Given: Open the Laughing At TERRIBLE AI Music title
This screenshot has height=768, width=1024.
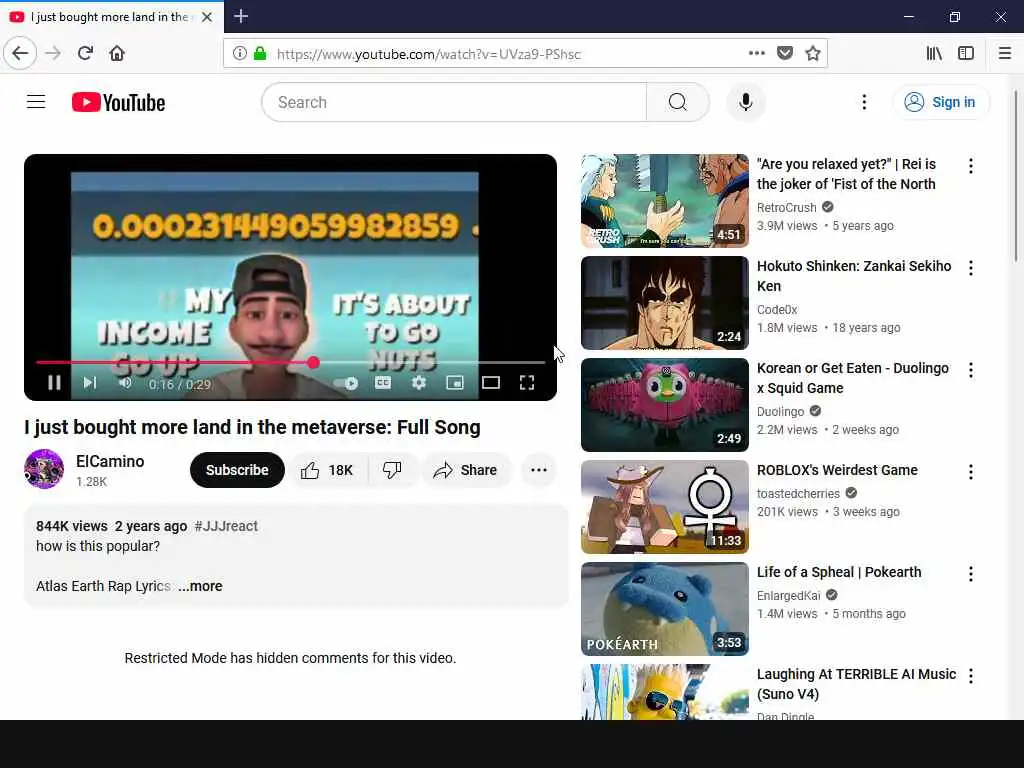Looking at the screenshot, I should (856, 684).
